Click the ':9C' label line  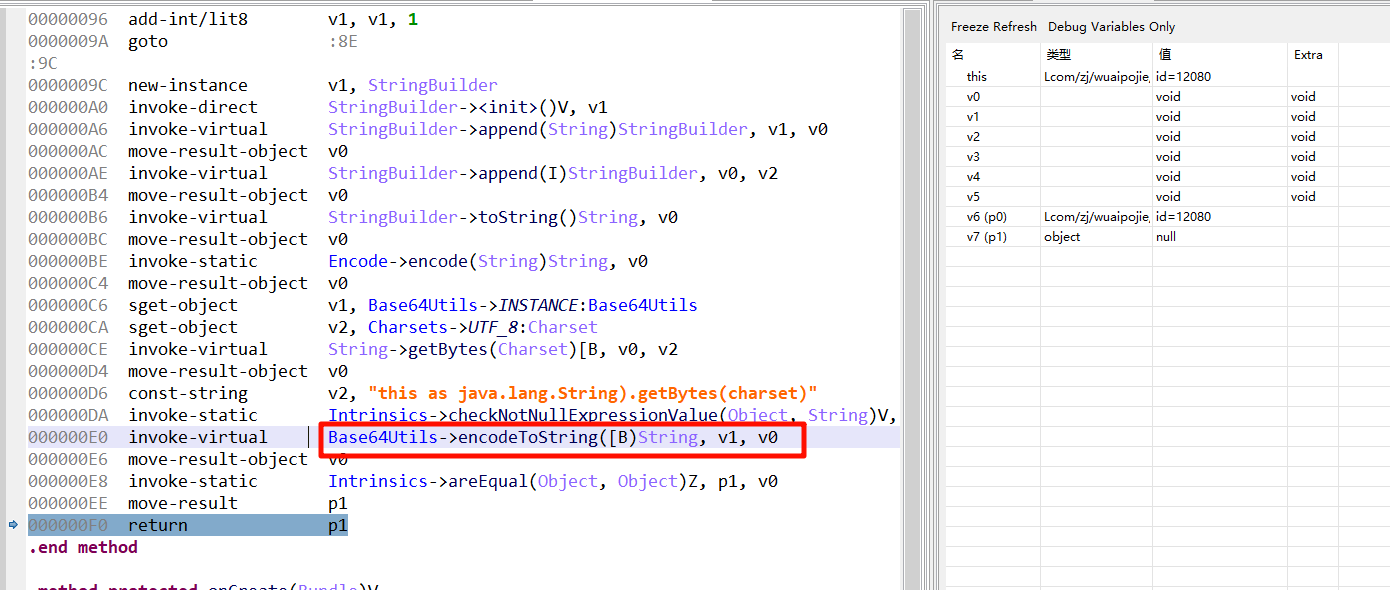click(x=43, y=63)
